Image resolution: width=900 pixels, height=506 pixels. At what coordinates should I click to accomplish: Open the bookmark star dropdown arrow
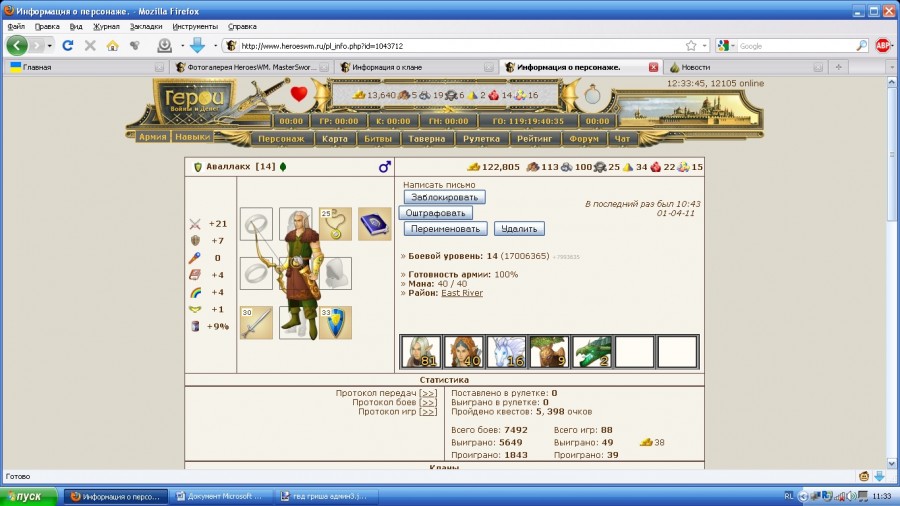coord(705,46)
